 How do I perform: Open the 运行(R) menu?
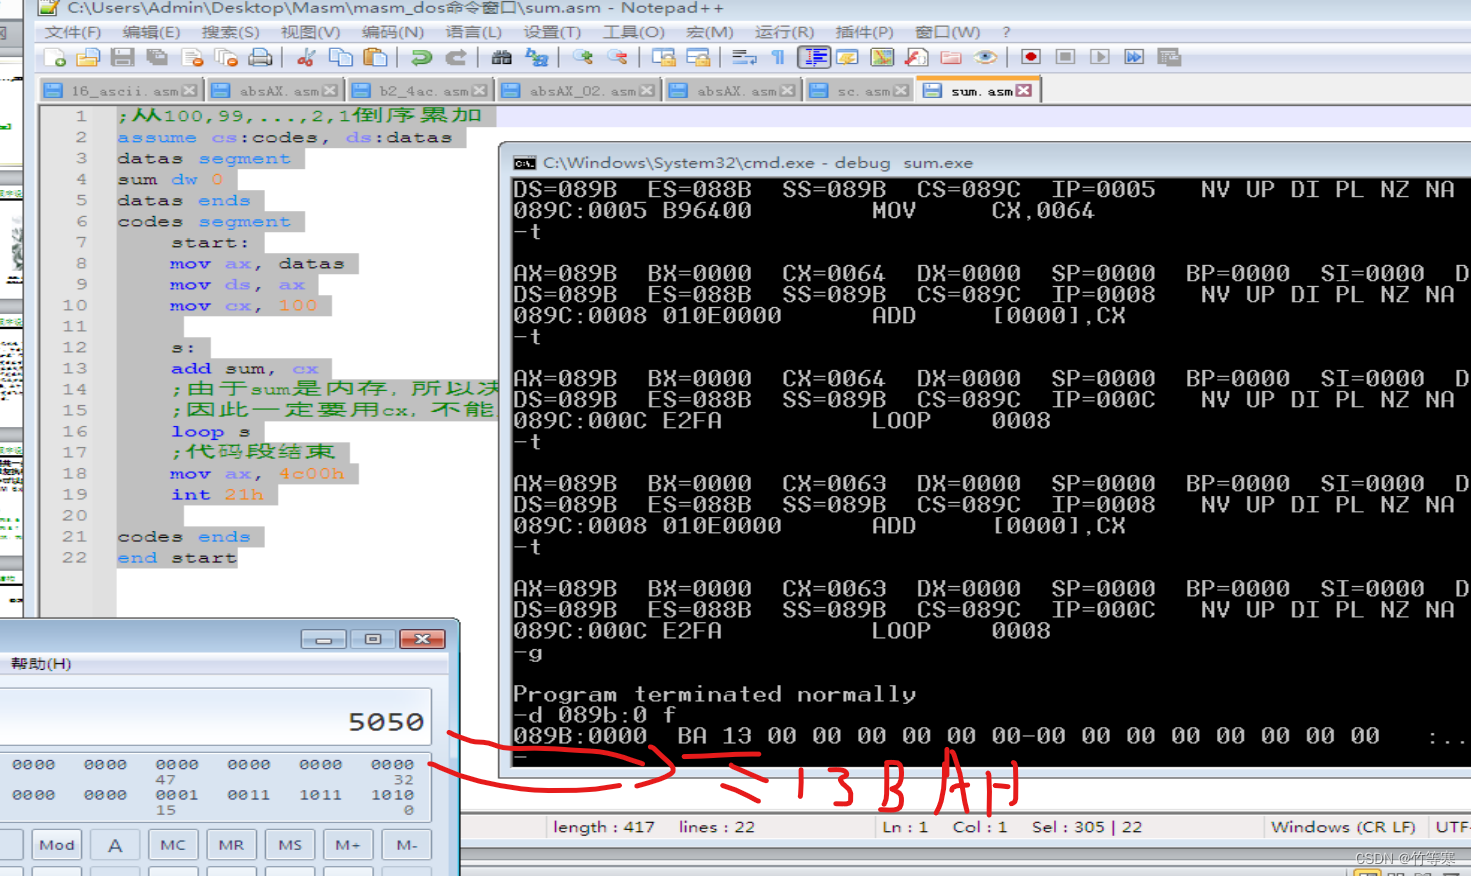pyautogui.click(x=784, y=32)
